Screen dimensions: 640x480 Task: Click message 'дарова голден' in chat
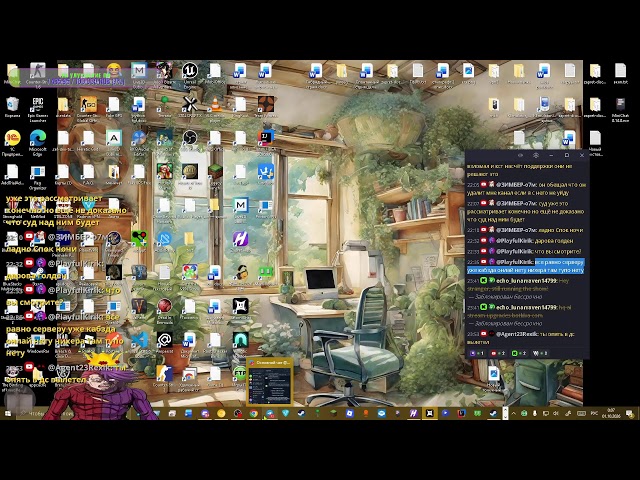[555, 241]
